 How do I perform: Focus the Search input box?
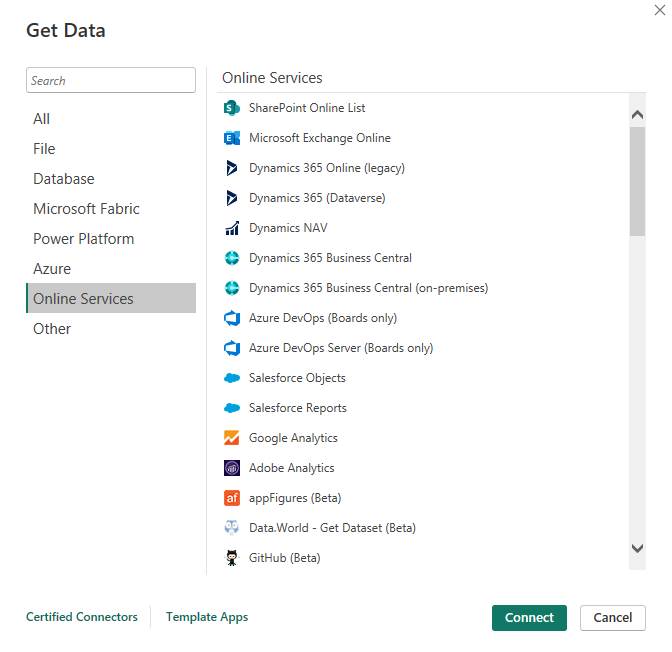111,80
